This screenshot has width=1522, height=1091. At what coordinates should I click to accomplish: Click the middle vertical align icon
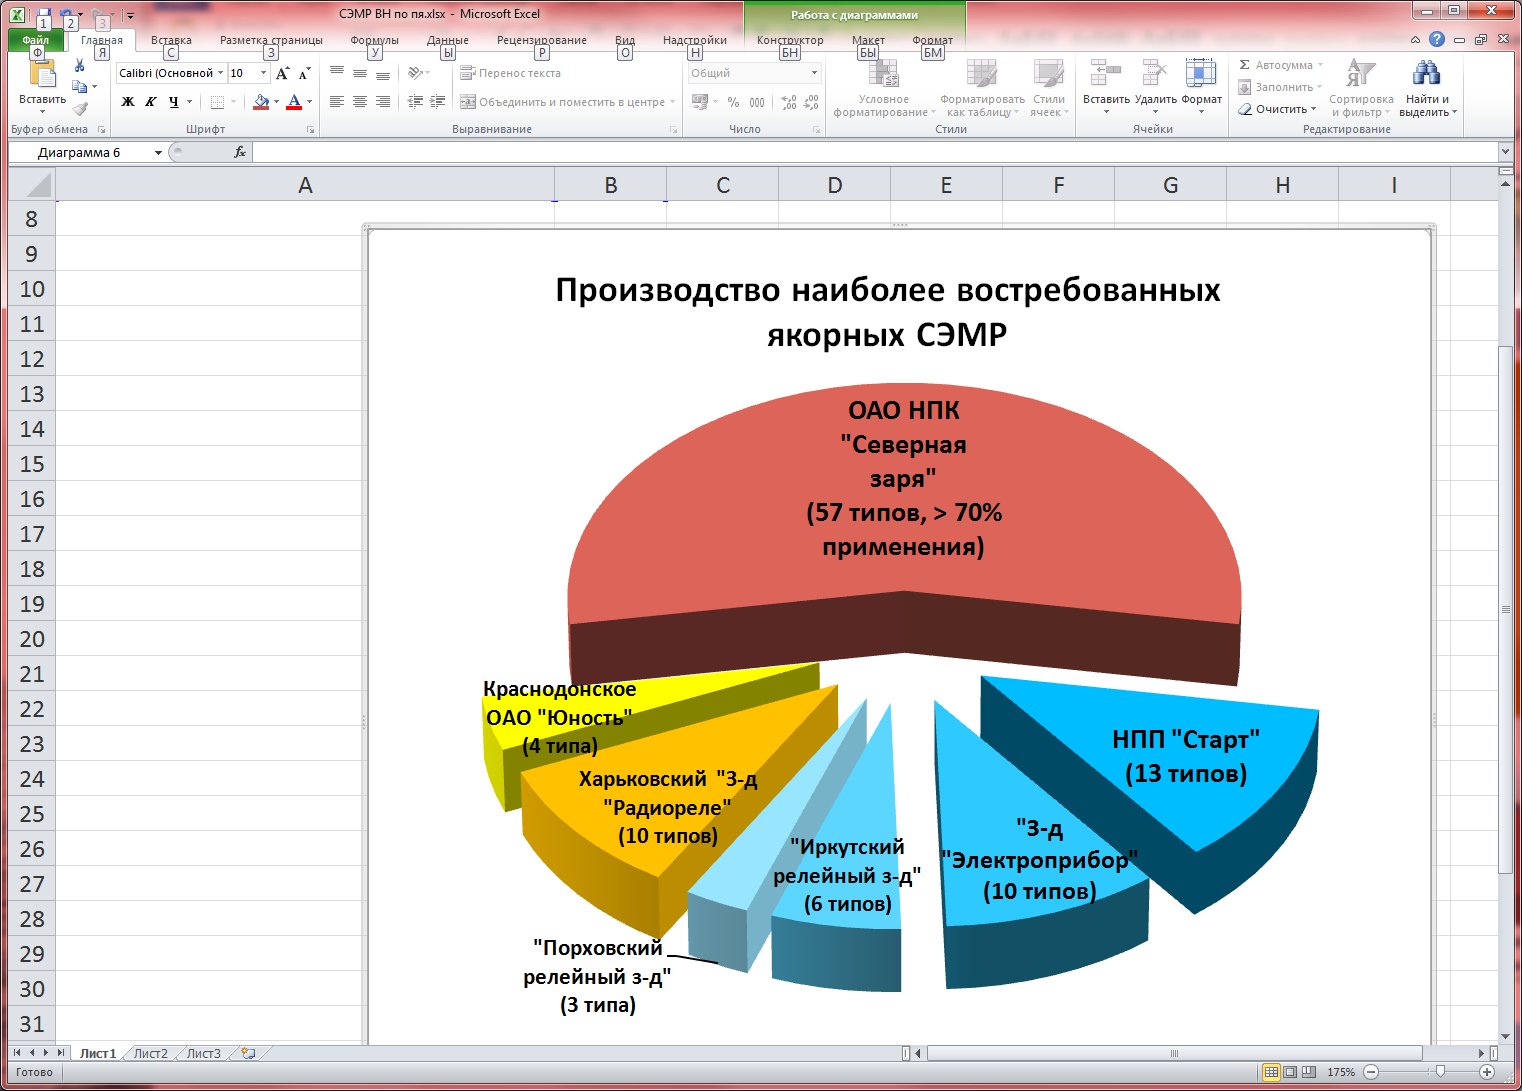tap(360, 73)
